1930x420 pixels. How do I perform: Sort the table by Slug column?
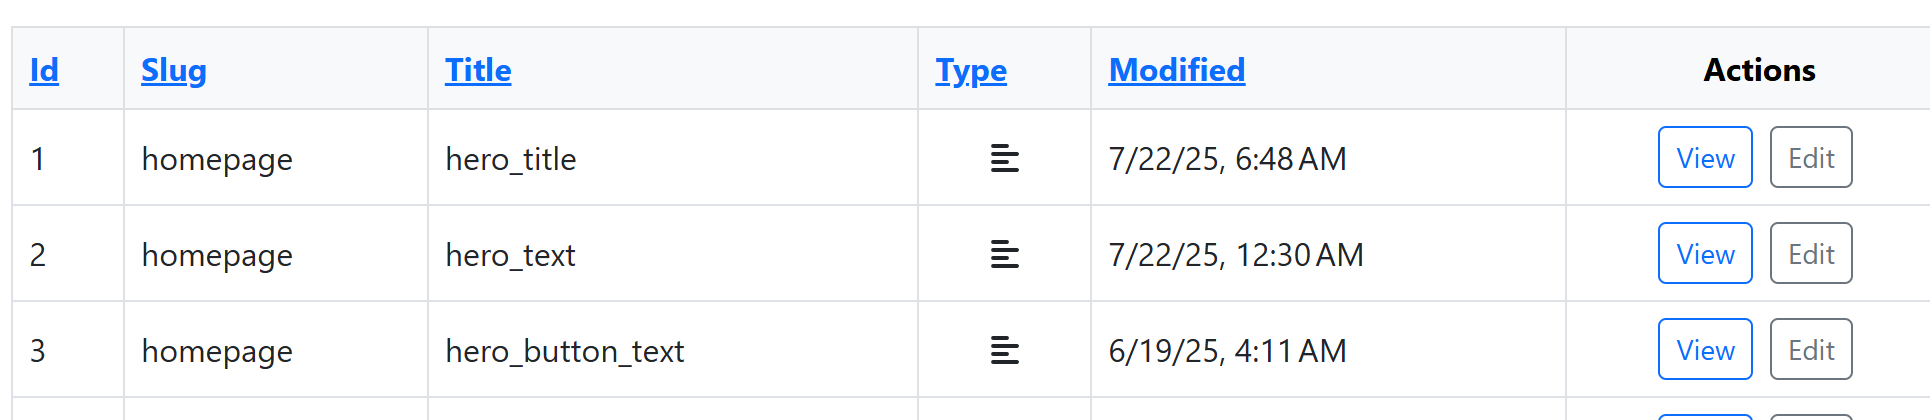point(173,70)
